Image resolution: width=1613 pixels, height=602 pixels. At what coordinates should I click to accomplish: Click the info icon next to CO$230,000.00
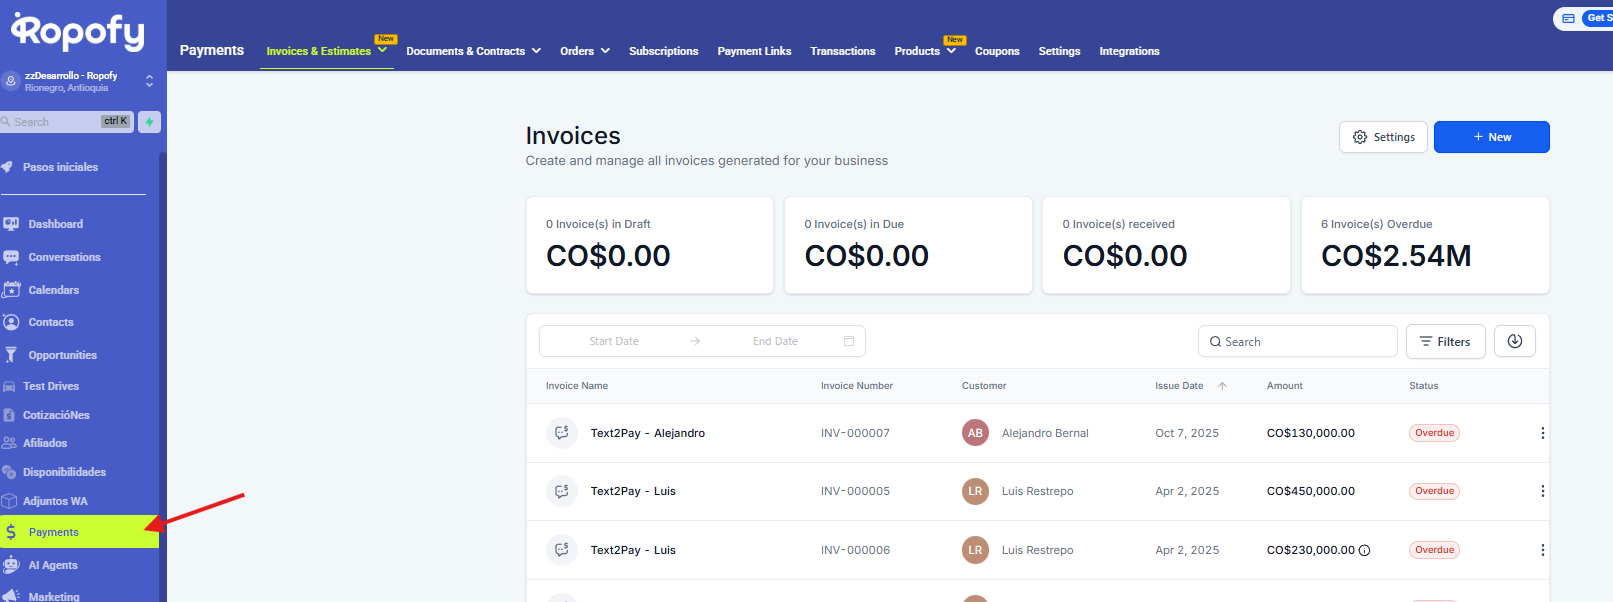click(x=1365, y=550)
